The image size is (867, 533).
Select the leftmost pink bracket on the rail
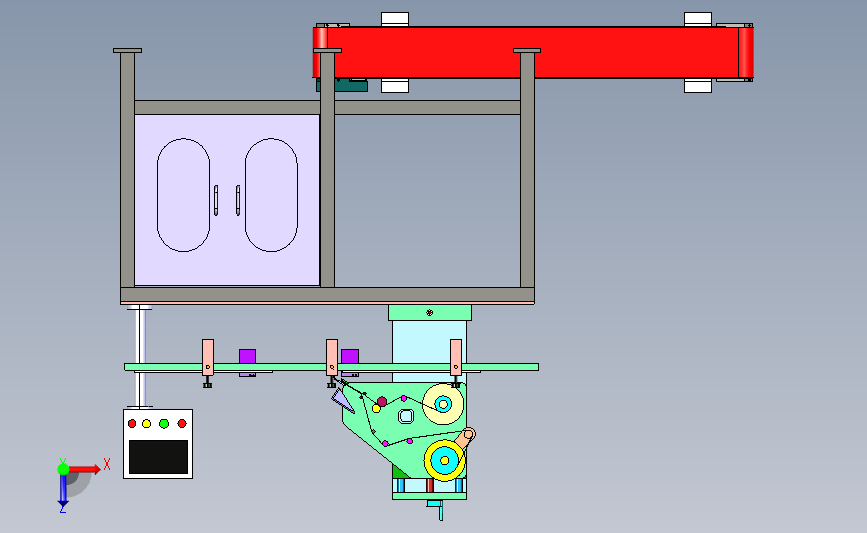click(208, 357)
